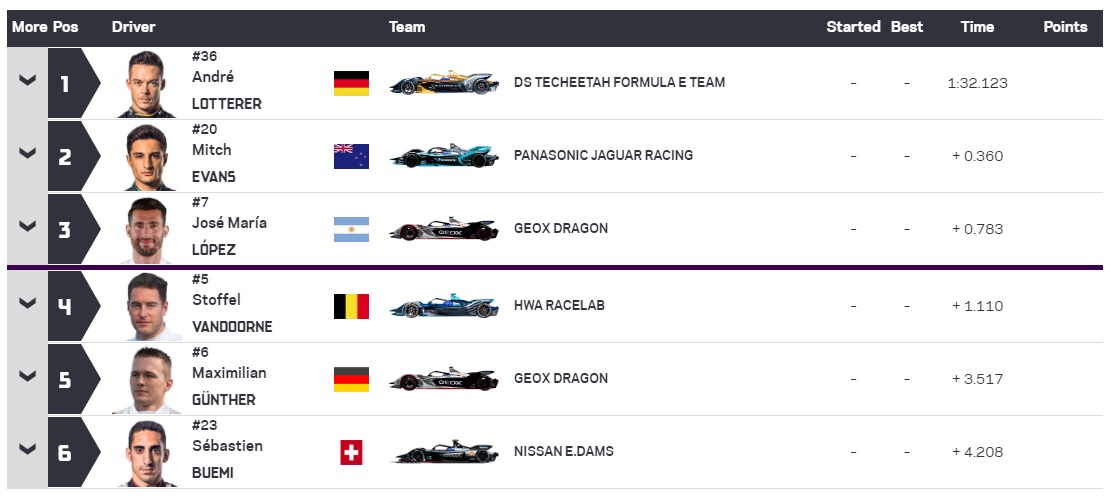Click the Argentina flag icon

351,229
